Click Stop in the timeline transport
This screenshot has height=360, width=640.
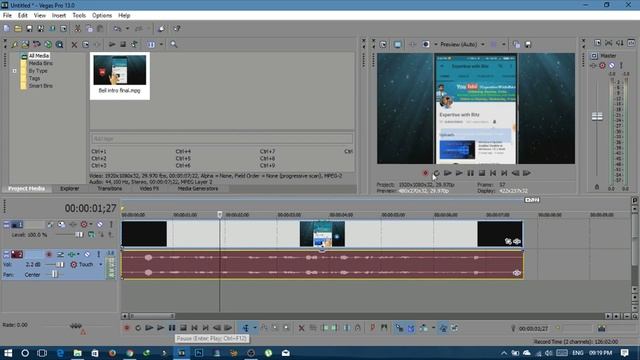pyautogui.click(x=183, y=328)
